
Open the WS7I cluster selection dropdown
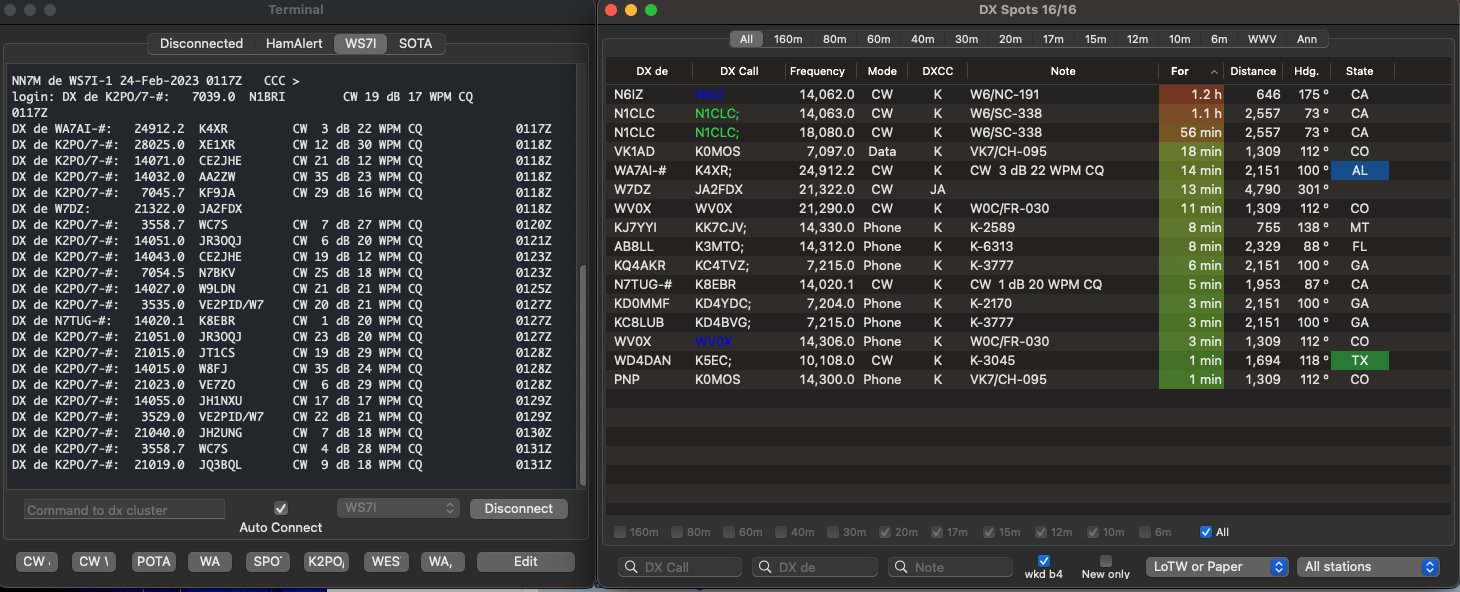coord(398,508)
